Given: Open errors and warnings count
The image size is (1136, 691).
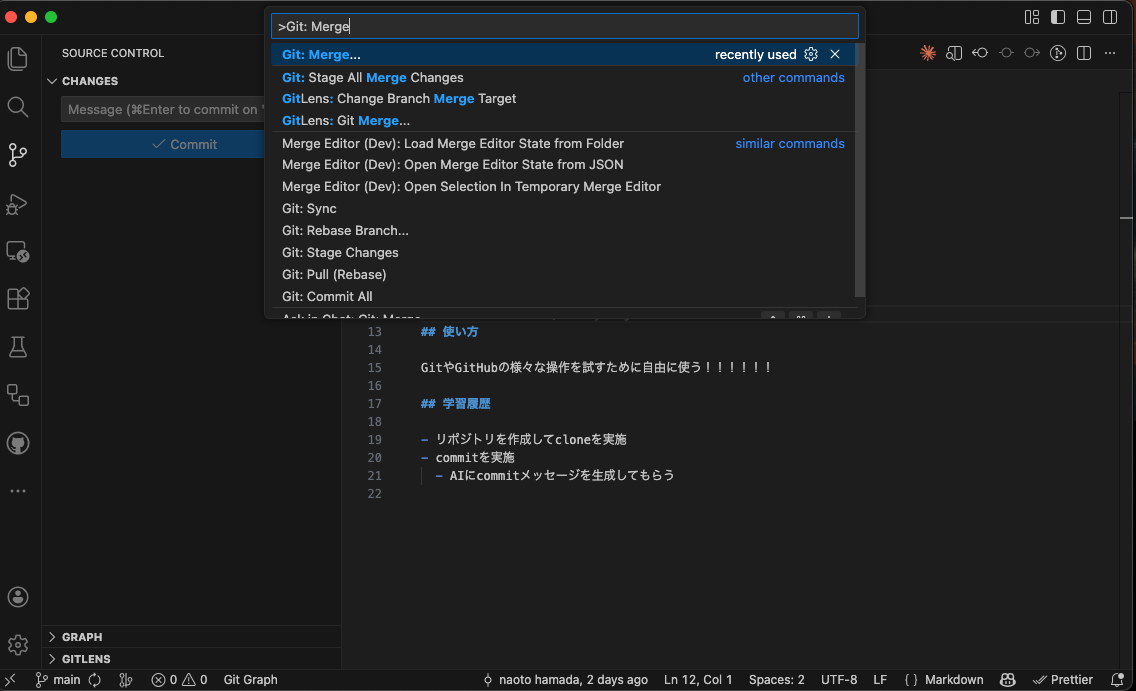Looking at the screenshot, I should (x=179, y=679).
